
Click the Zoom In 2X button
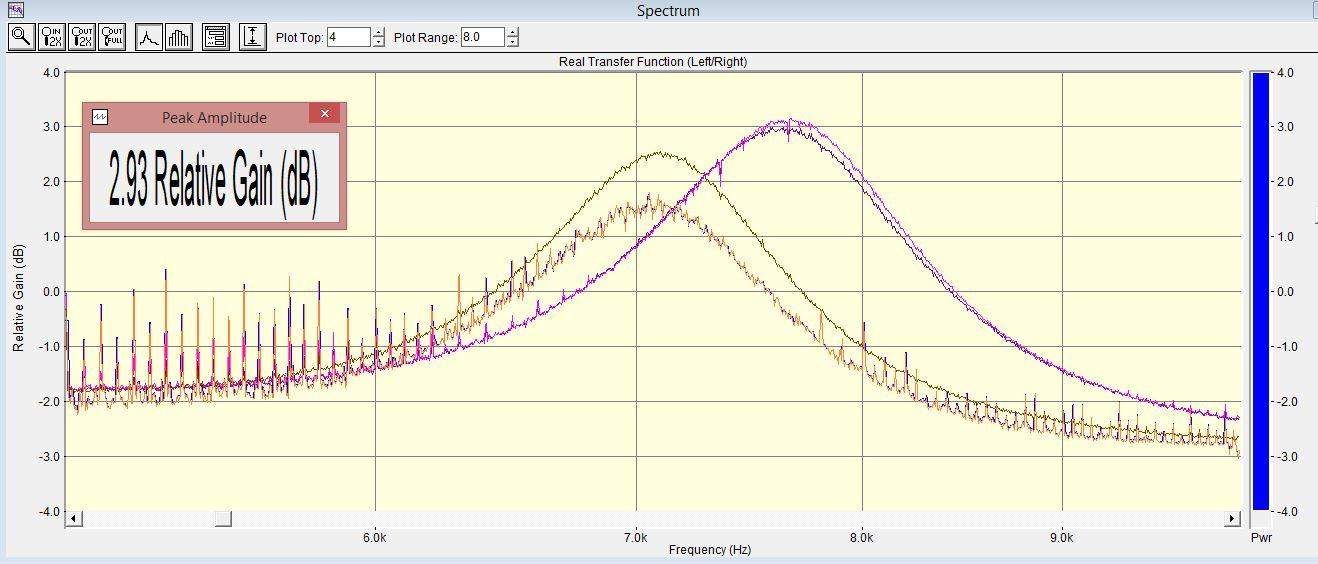pos(52,37)
